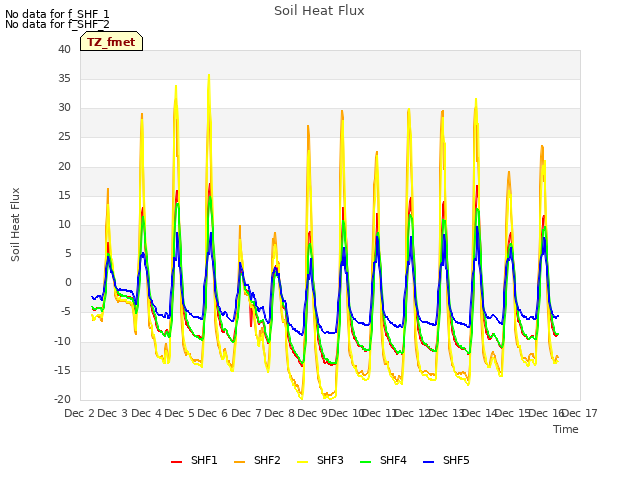Click the y-axis tick label 15
Screen dimensions: 640x480
point(64,195)
